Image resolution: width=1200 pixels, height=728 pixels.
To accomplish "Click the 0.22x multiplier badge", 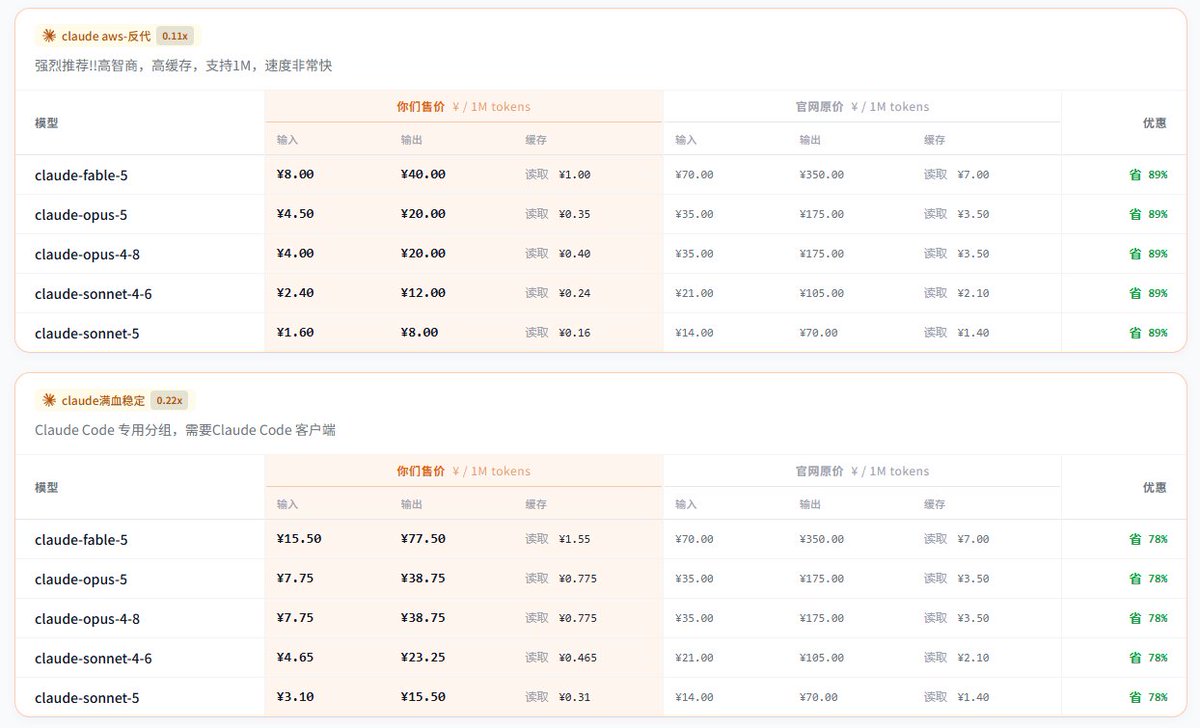I will tap(169, 400).
